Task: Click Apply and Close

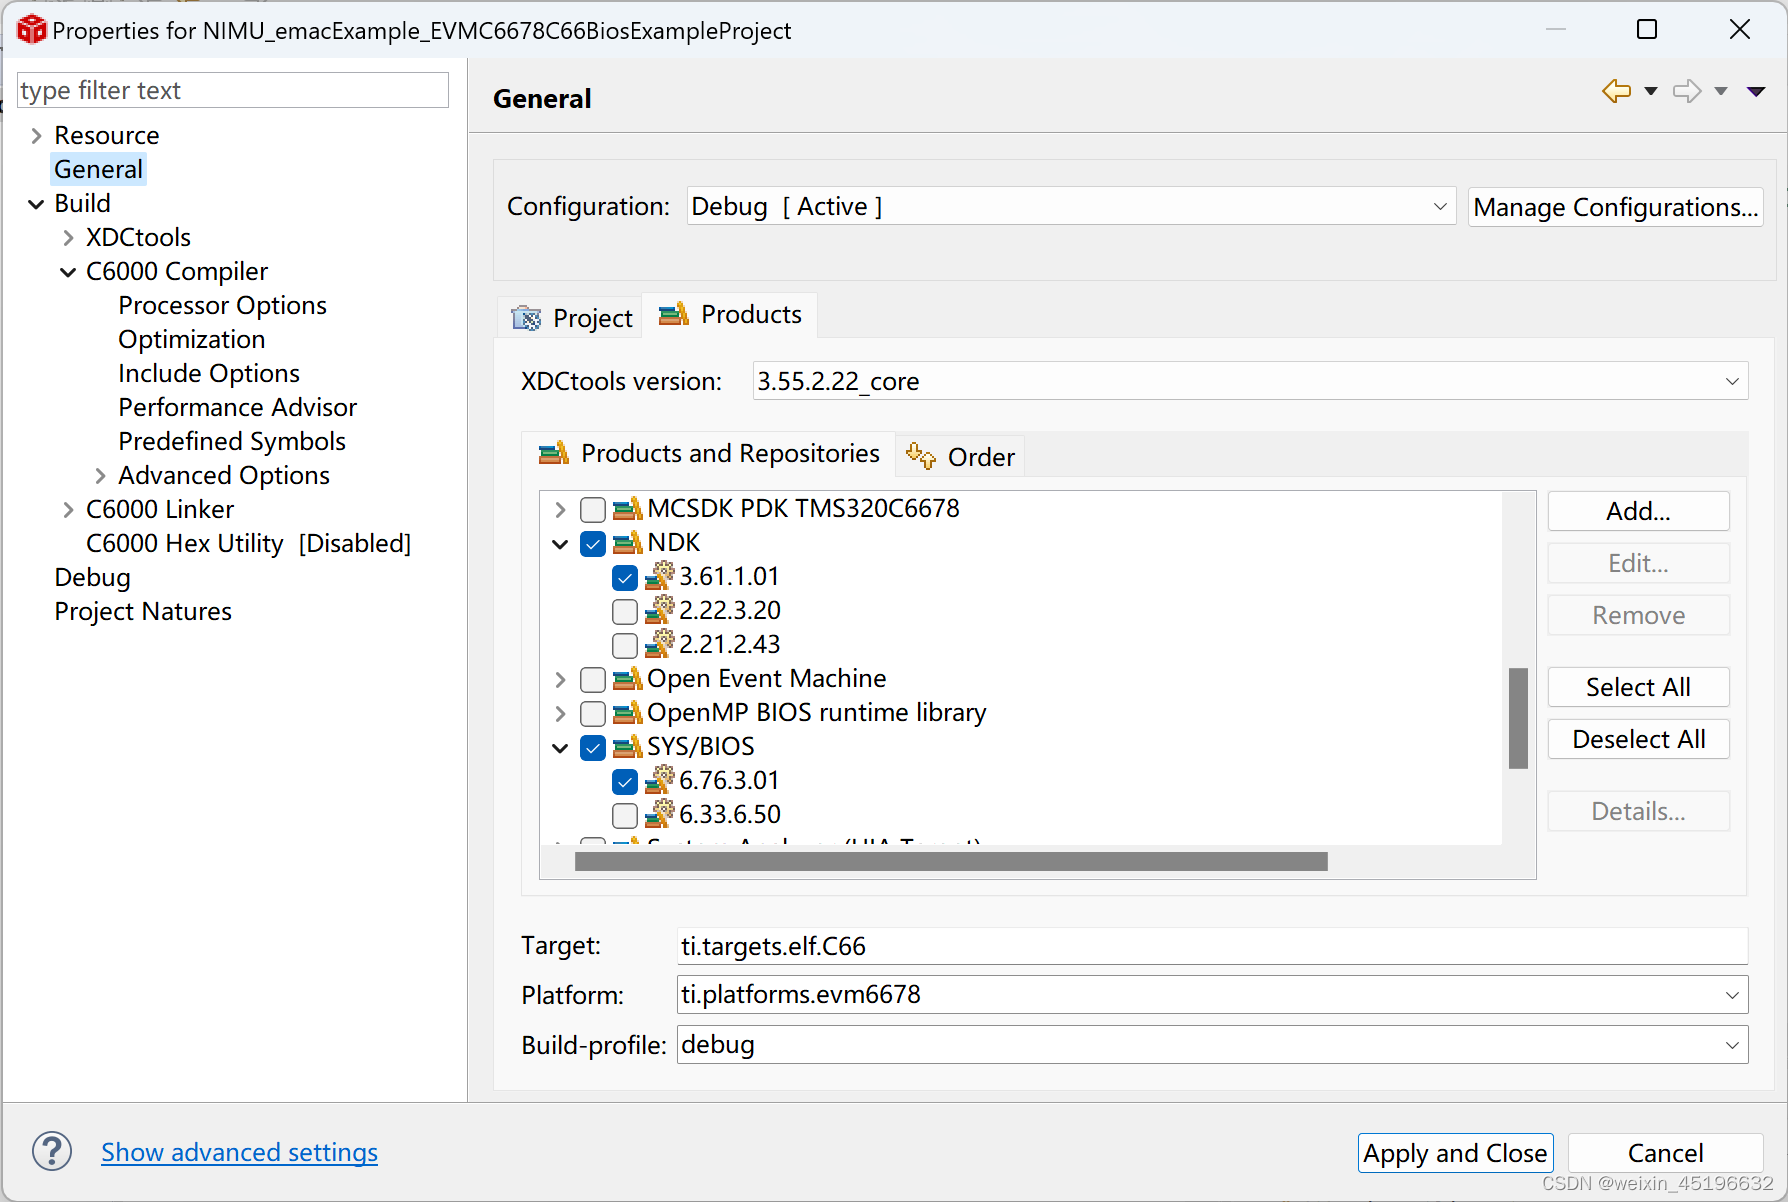Action: click(1455, 1153)
